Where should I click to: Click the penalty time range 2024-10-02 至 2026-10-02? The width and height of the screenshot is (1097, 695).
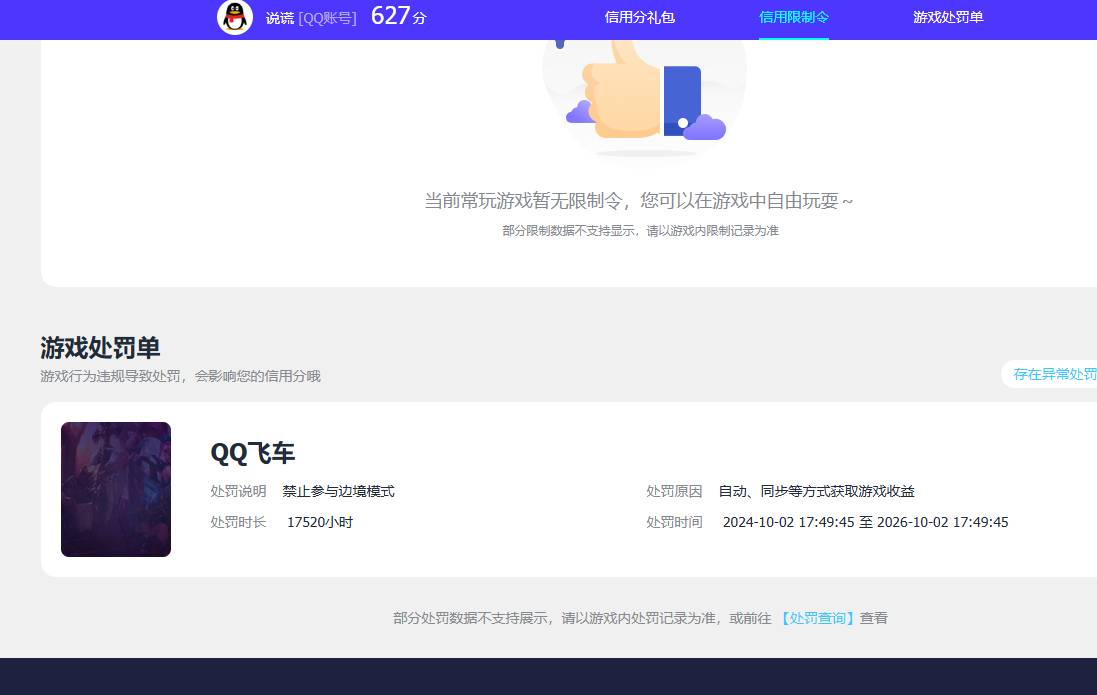point(865,522)
